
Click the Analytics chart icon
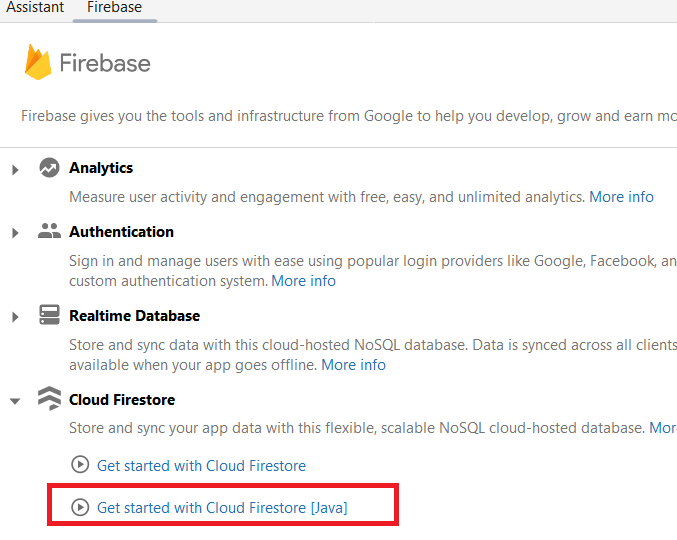pos(49,168)
